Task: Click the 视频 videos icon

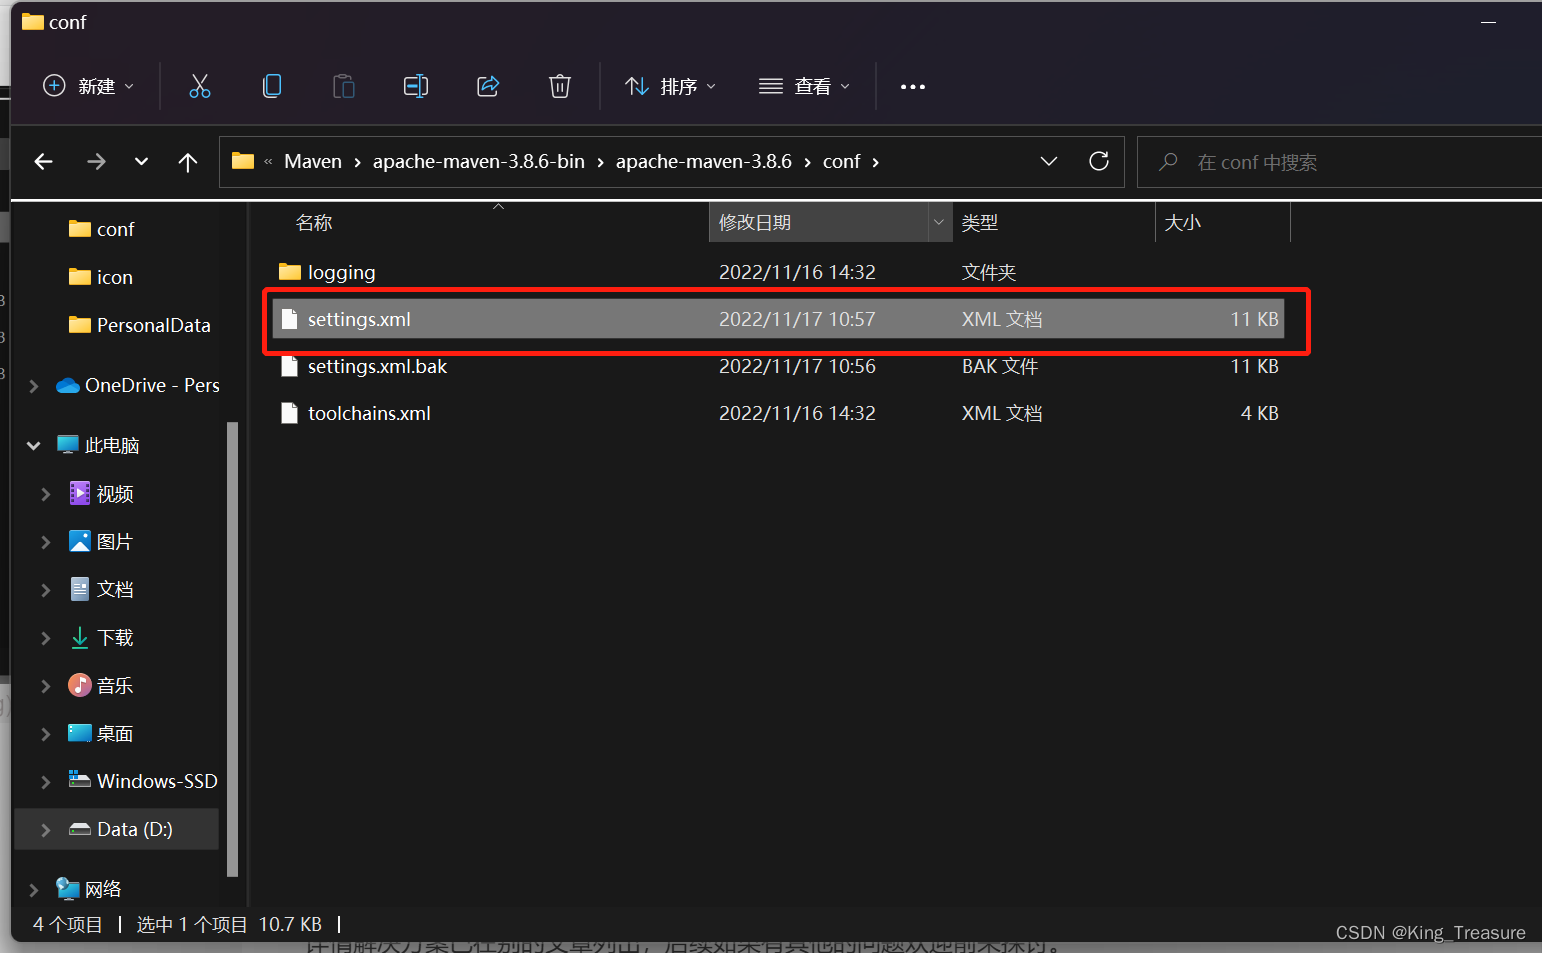Action: 80,493
